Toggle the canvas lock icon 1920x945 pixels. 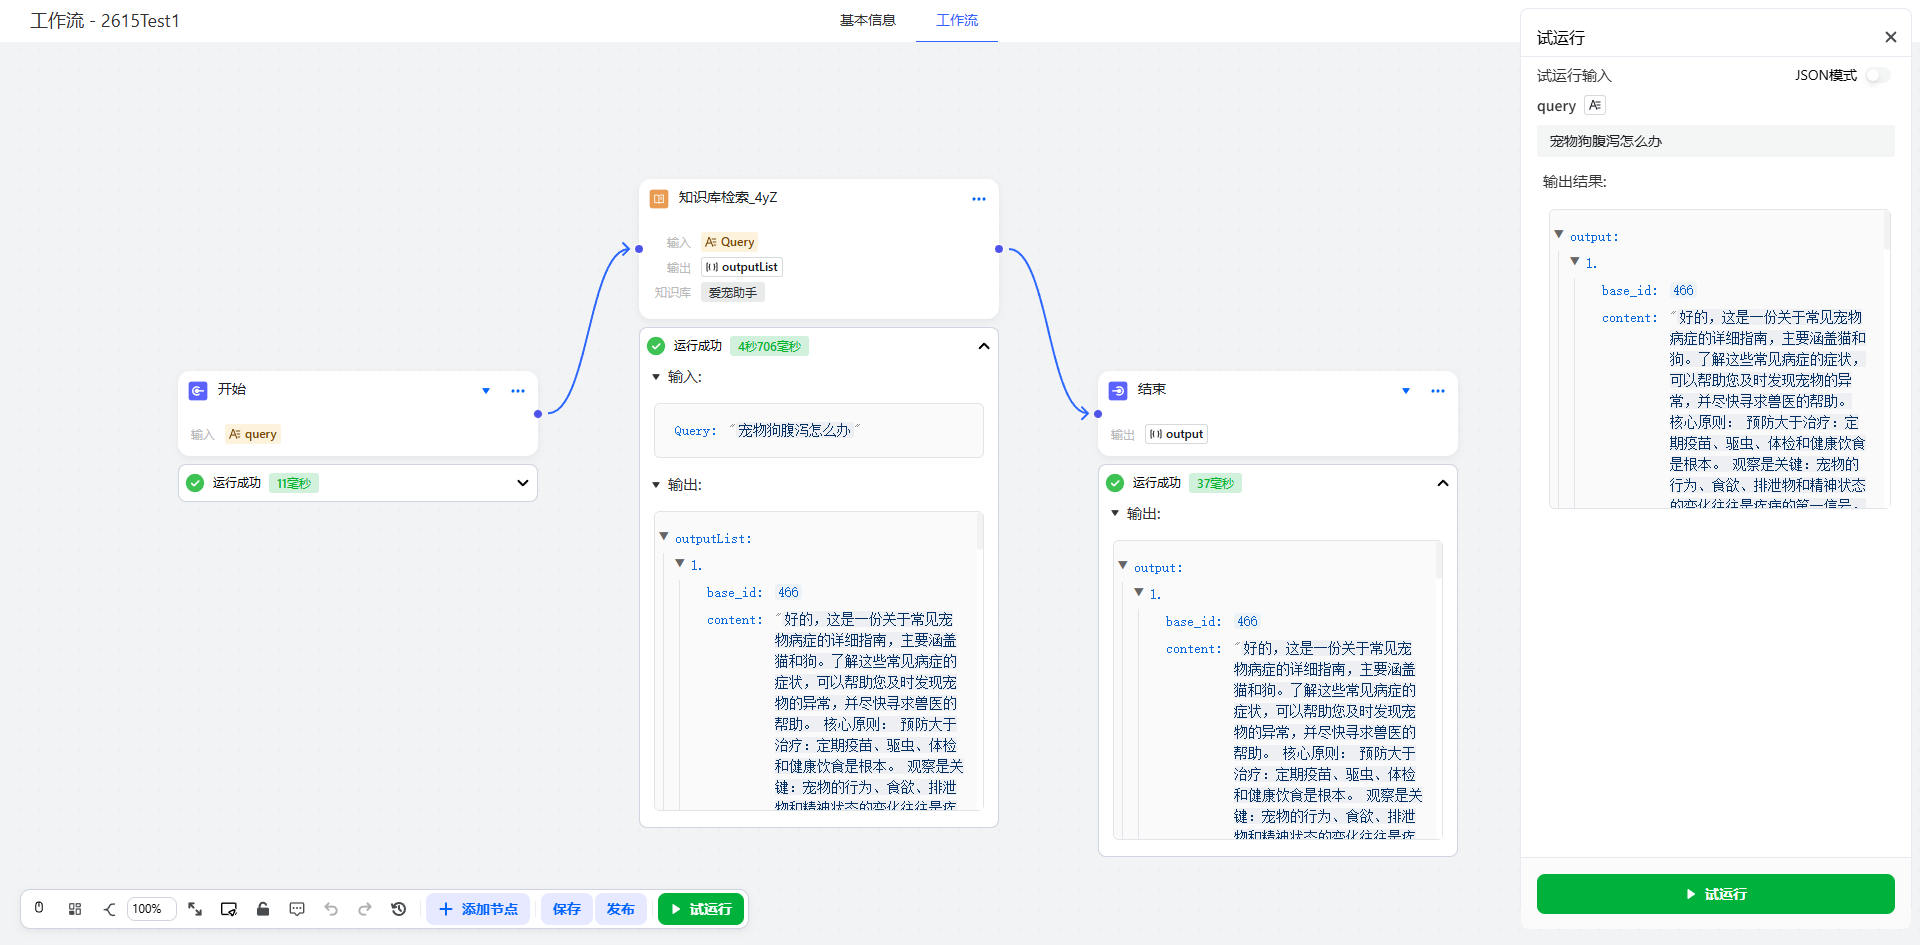263,909
